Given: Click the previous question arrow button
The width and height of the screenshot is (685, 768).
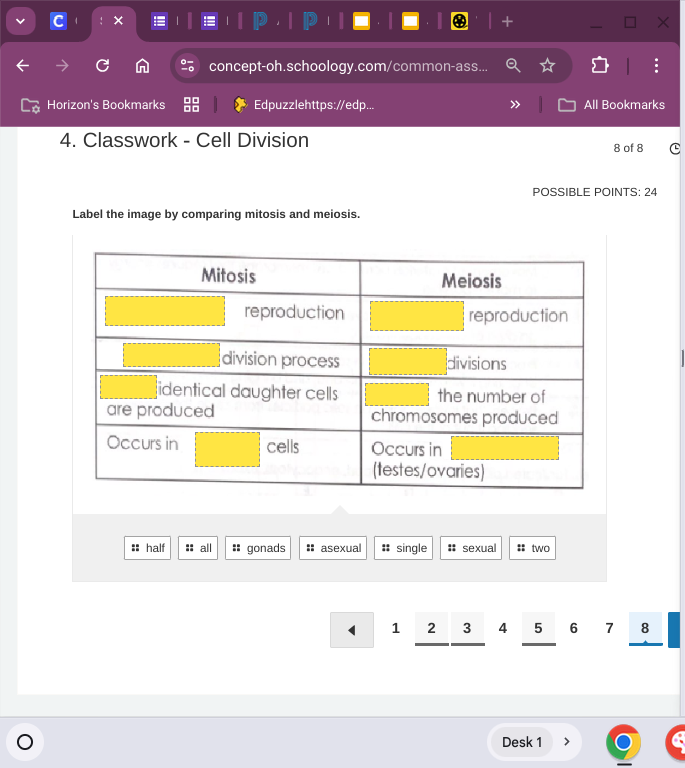Looking at the screenshot, I should (352, 630).
